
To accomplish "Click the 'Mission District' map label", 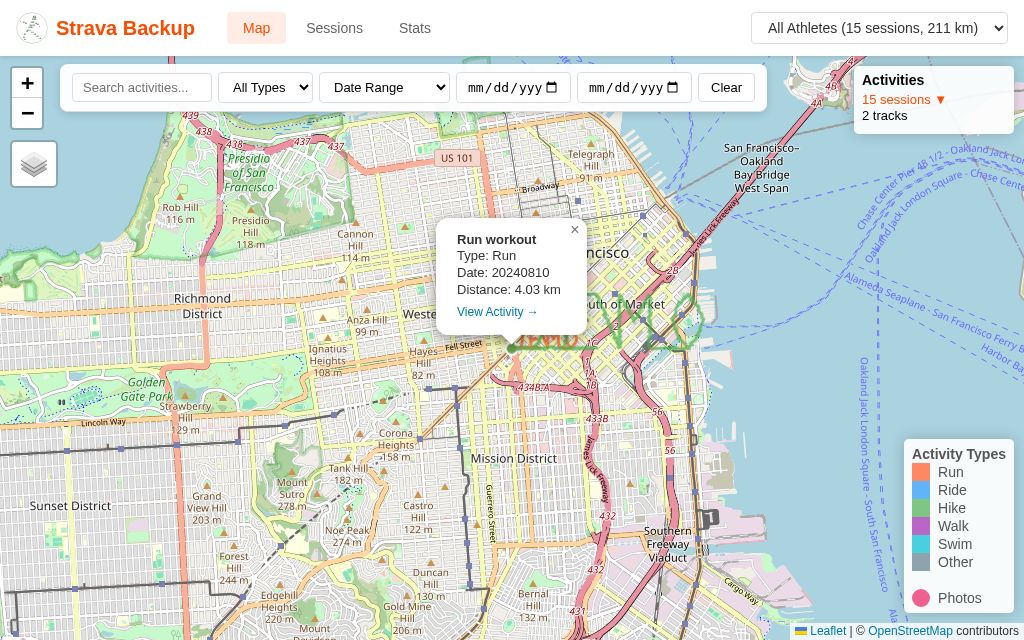I will pyautogui.click(x=514, y=458).
